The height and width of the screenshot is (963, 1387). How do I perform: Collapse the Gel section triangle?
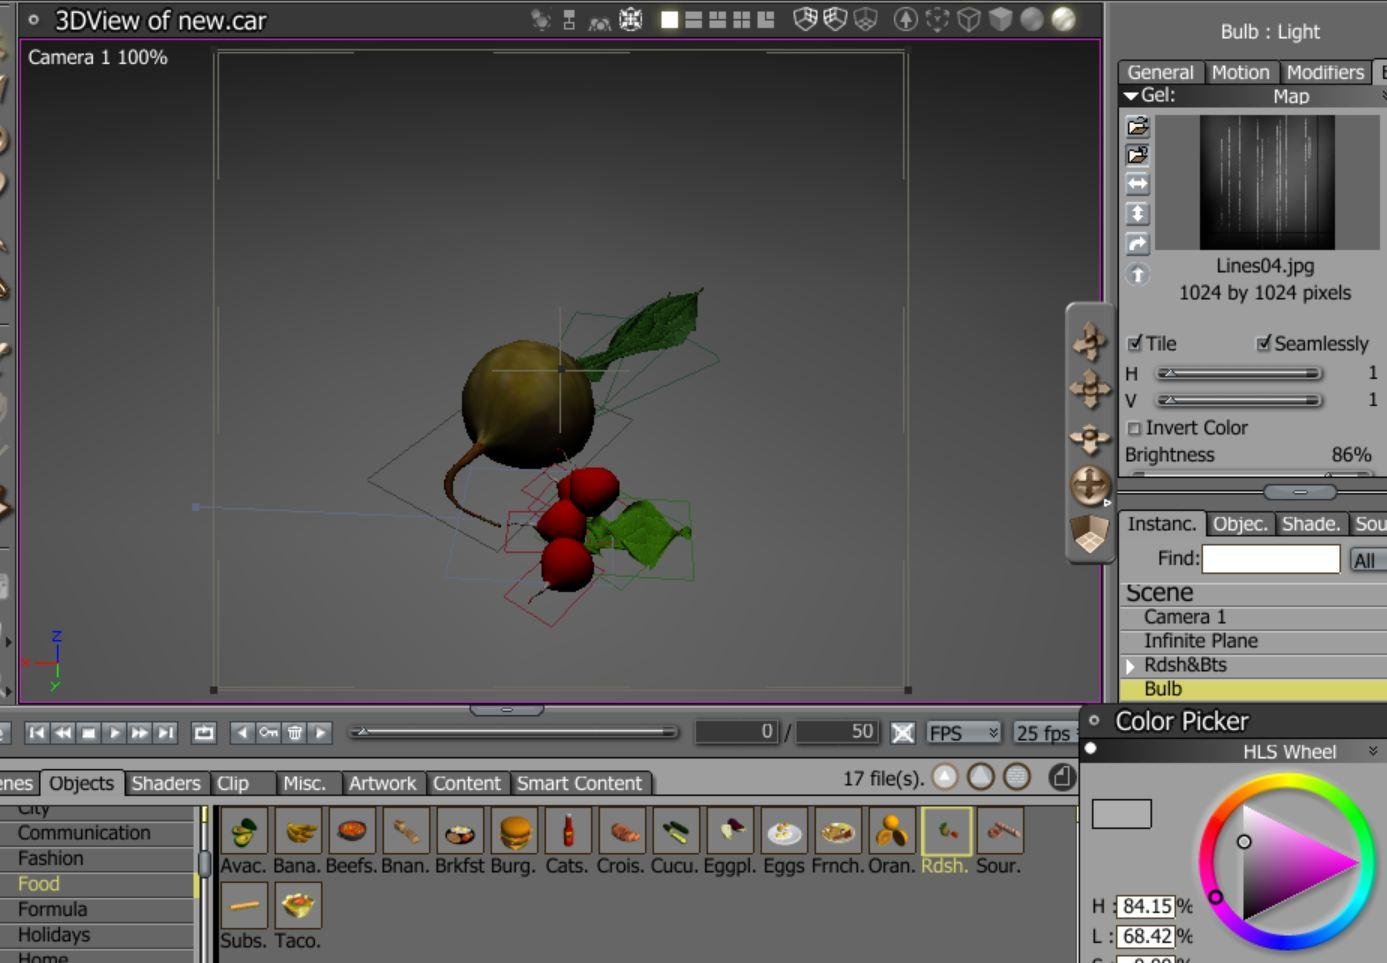tap(1131, 96)
